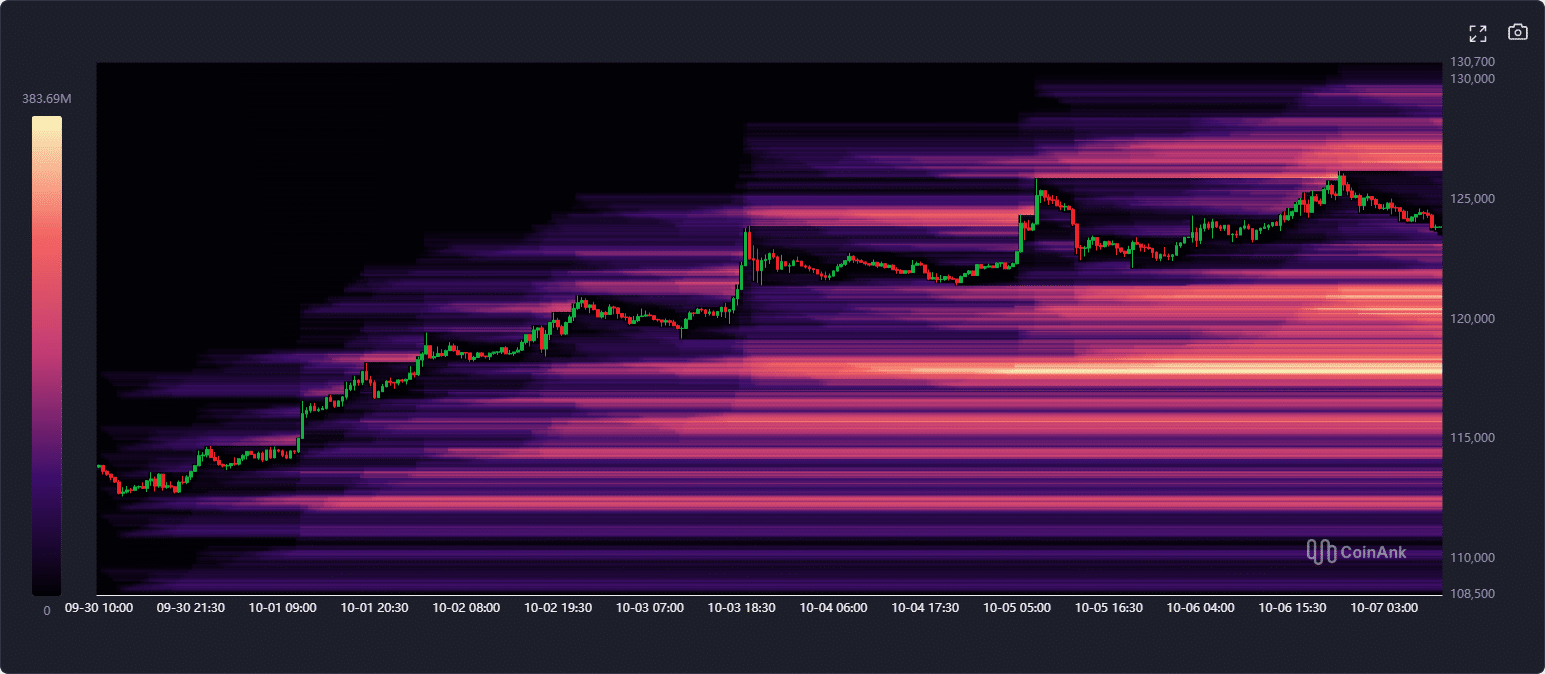This screenshot has width=1545, height=674.
Task: Click the heatmap color scale gradient bar
Action: coord(46,355)
